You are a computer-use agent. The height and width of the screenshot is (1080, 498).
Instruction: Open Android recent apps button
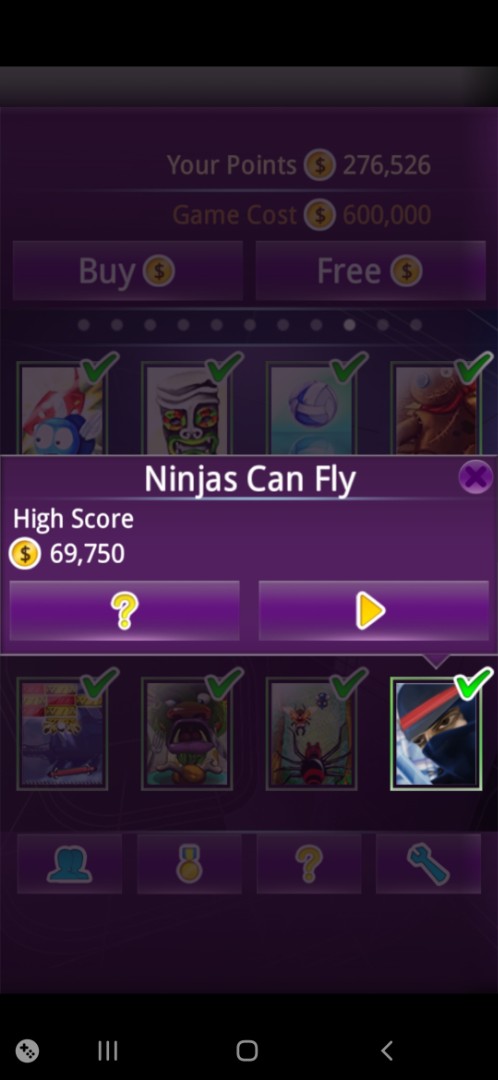tap(108, 1050)
